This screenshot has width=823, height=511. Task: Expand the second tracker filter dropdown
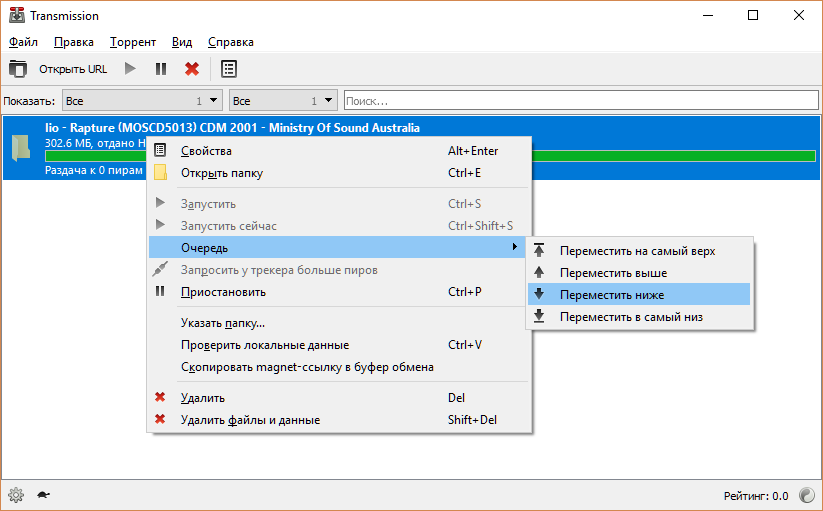(x=283, y=100)
